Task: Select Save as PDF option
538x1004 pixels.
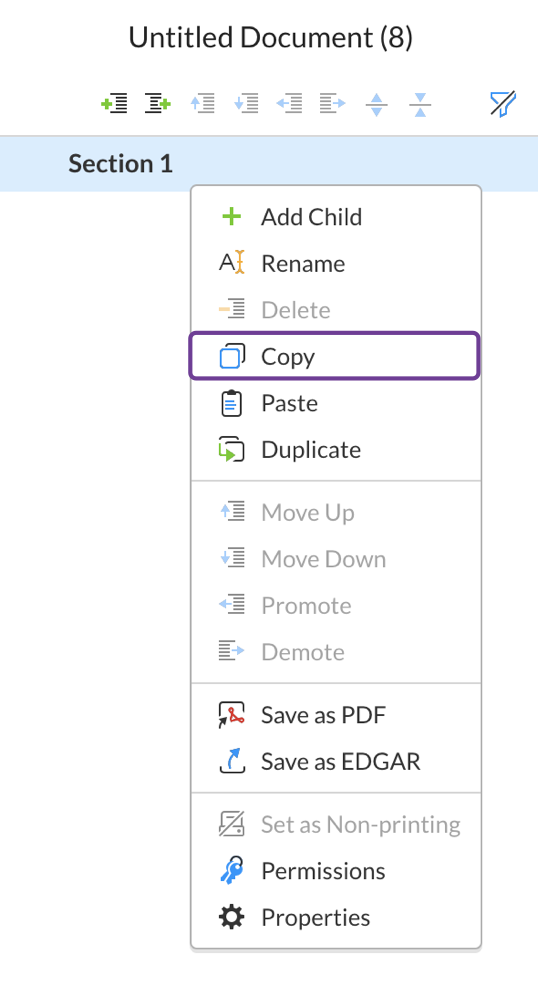Action: coord(336,715)
